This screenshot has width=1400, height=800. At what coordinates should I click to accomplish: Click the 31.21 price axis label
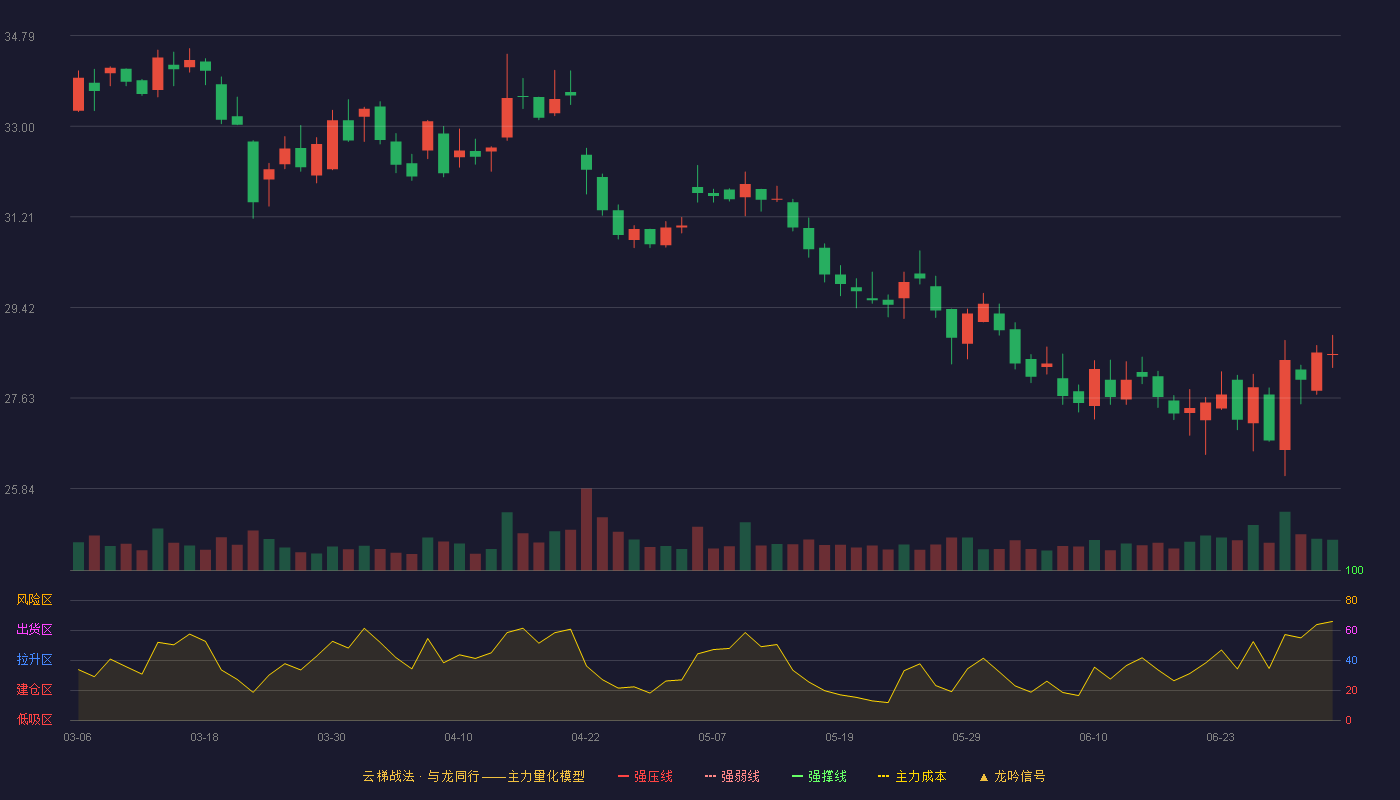pos(19,218)
